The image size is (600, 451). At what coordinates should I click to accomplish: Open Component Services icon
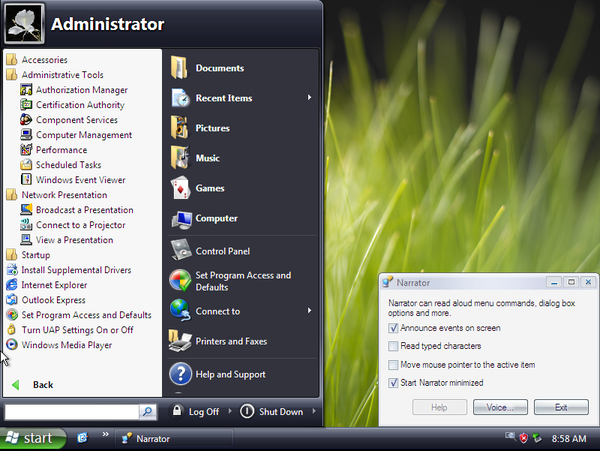[x=26, y=120]
